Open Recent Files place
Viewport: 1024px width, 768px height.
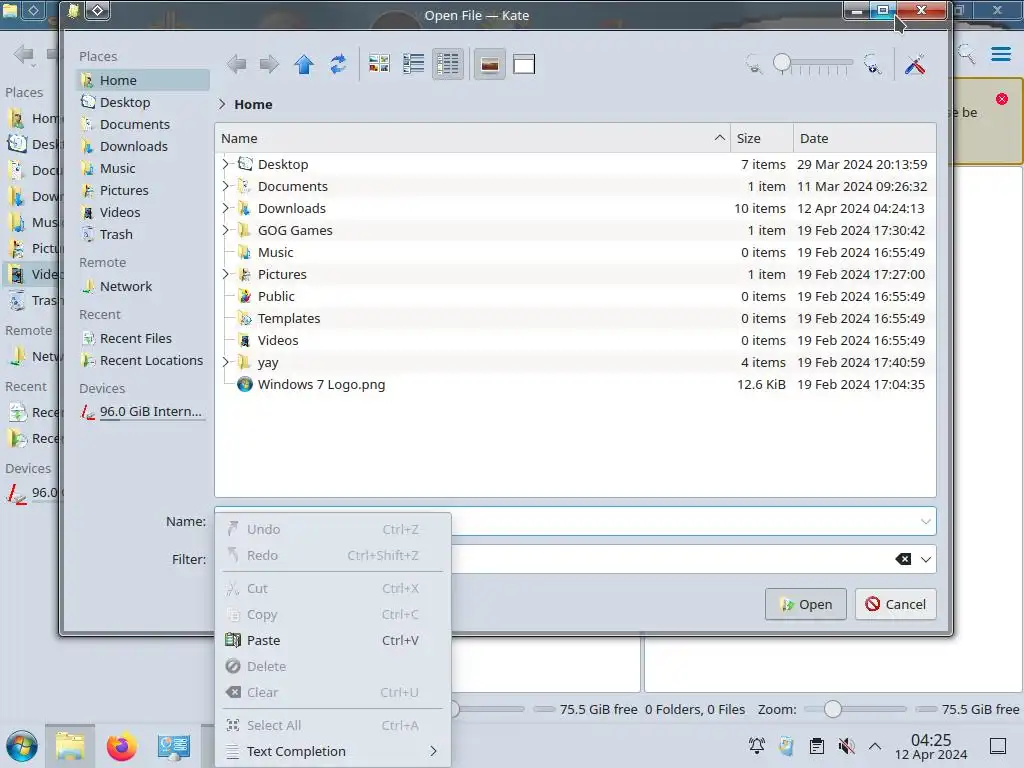pyautogui.click(x=143, y=338)
